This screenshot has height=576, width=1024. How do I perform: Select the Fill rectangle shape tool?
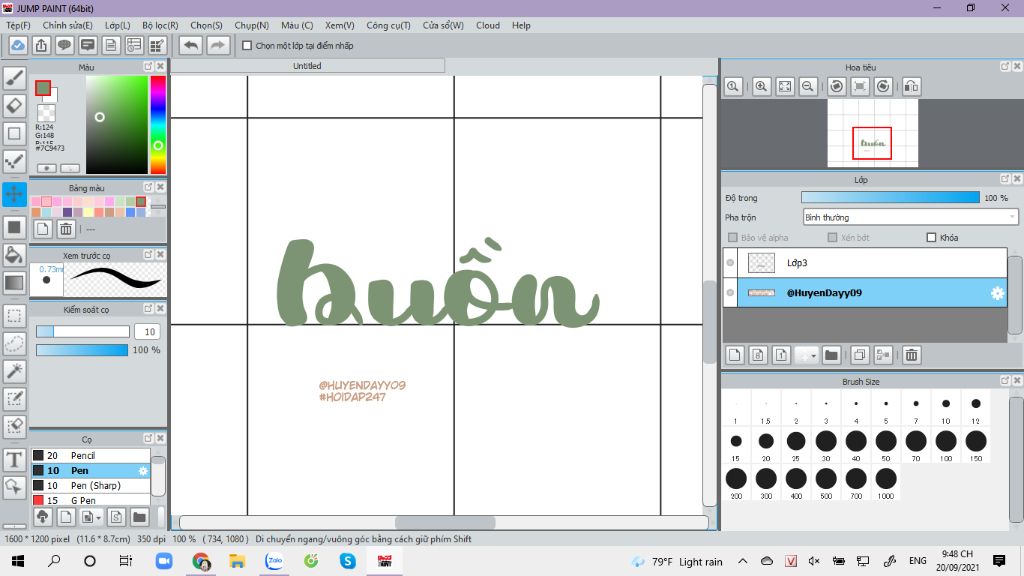click(x=14, y=227)
